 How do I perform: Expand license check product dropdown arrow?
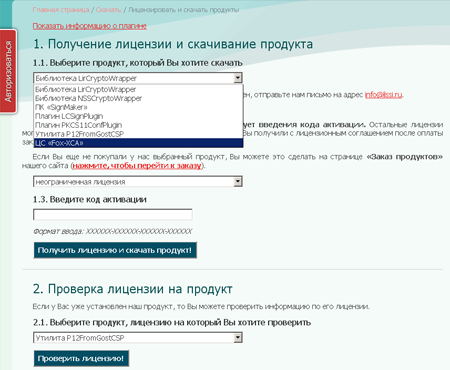point(238,338)
